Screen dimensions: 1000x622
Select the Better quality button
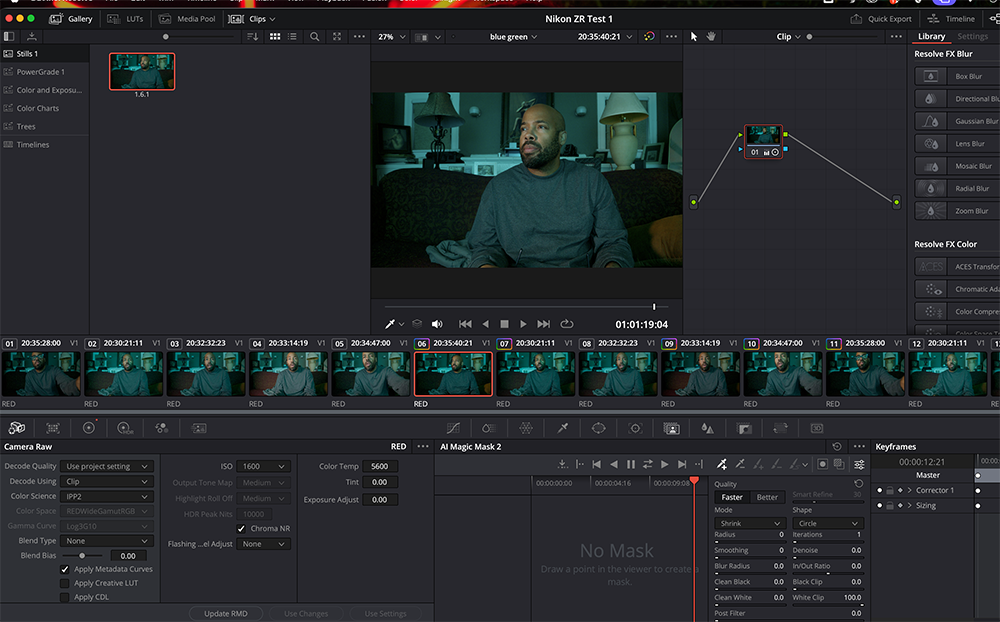click(767, 497)
